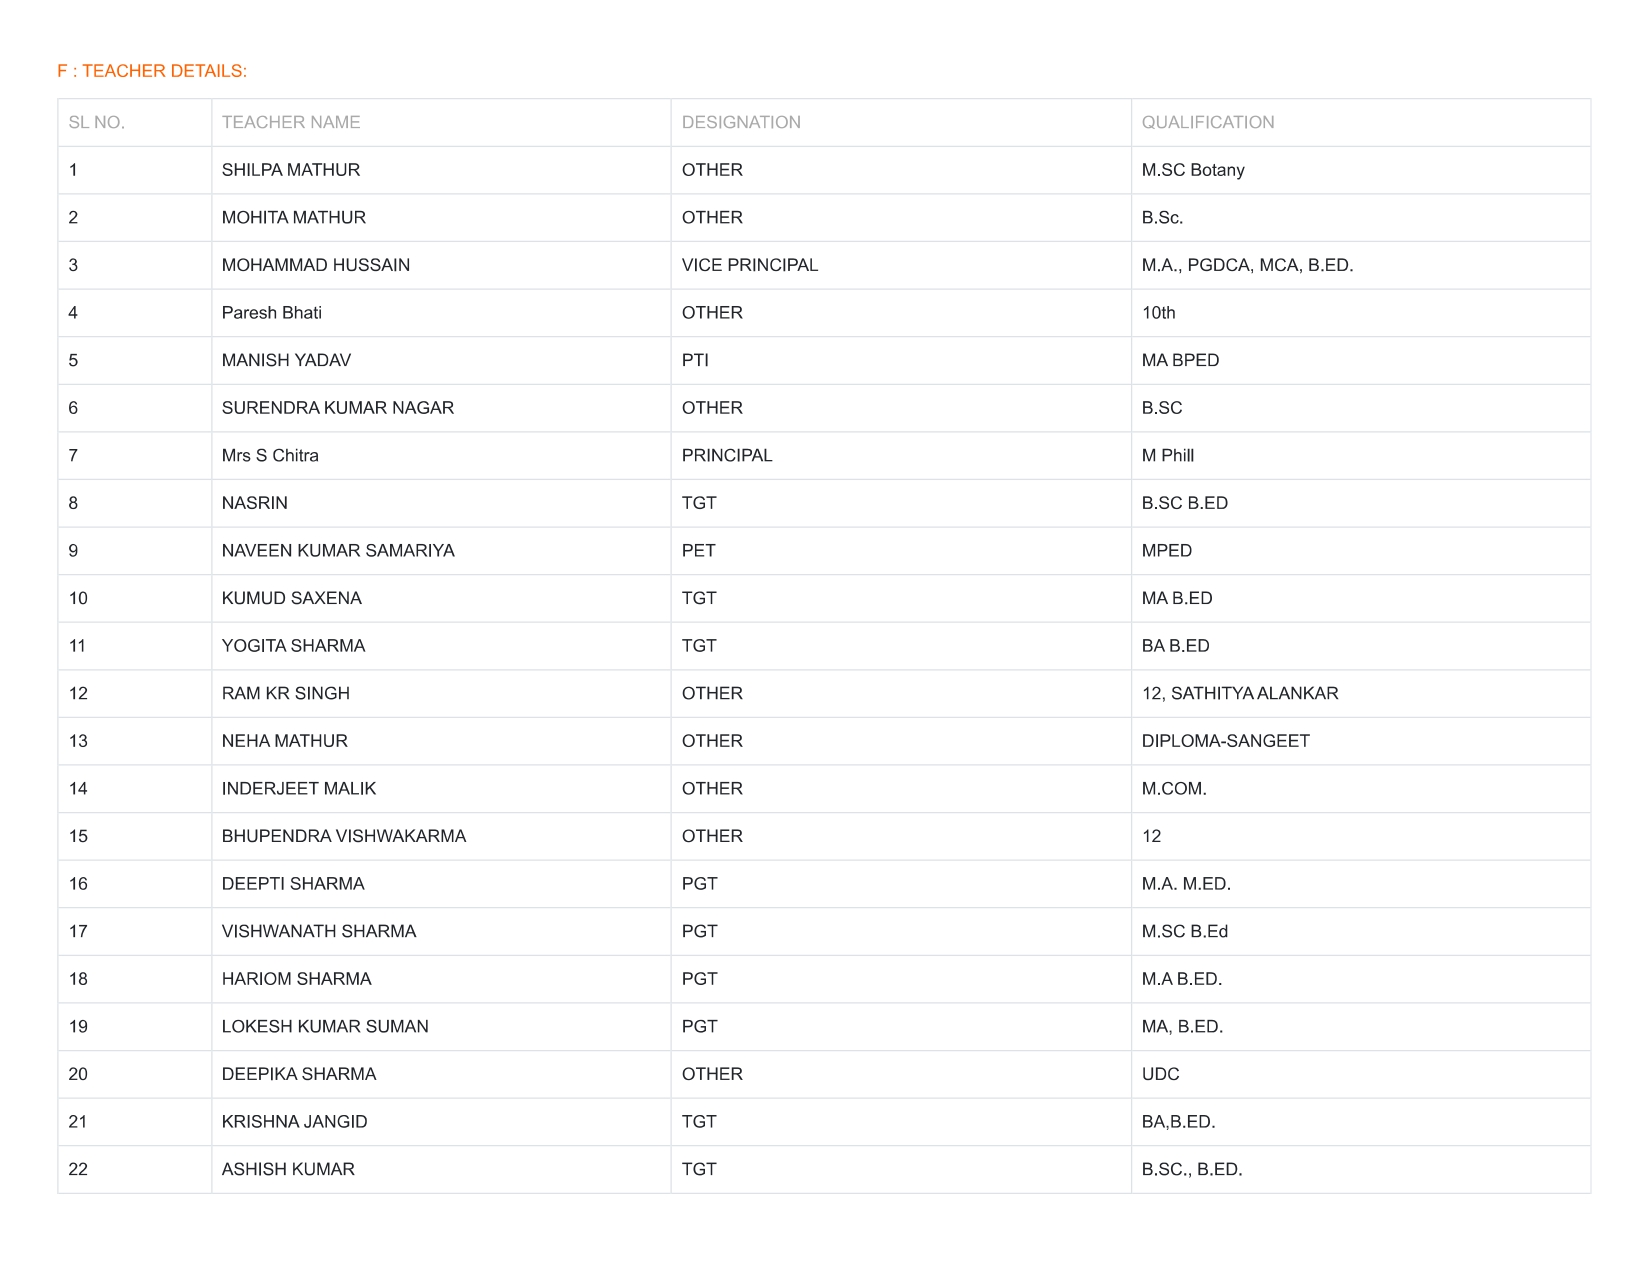Select the name SHILPA MATHUR
Viewport: 1650px width, 1275px height.
coord(291,170)
